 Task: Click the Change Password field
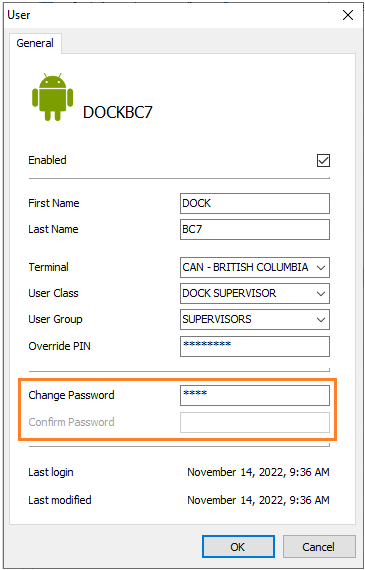pos(255,395)
